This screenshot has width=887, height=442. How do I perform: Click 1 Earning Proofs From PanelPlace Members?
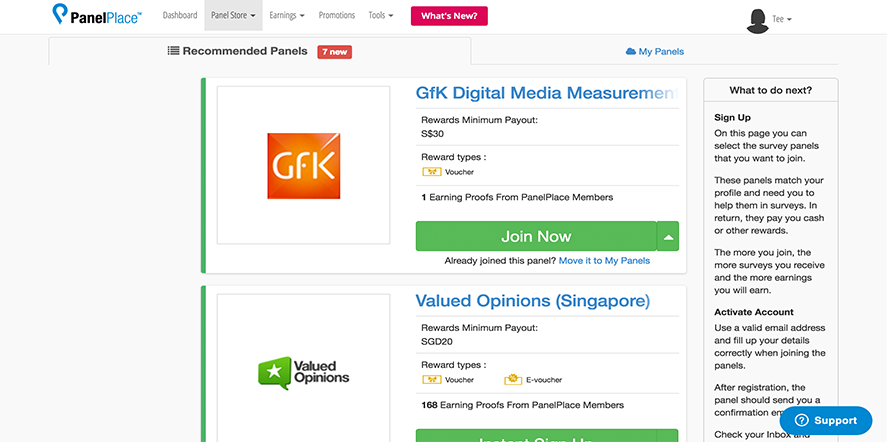(x=517, y=198)
